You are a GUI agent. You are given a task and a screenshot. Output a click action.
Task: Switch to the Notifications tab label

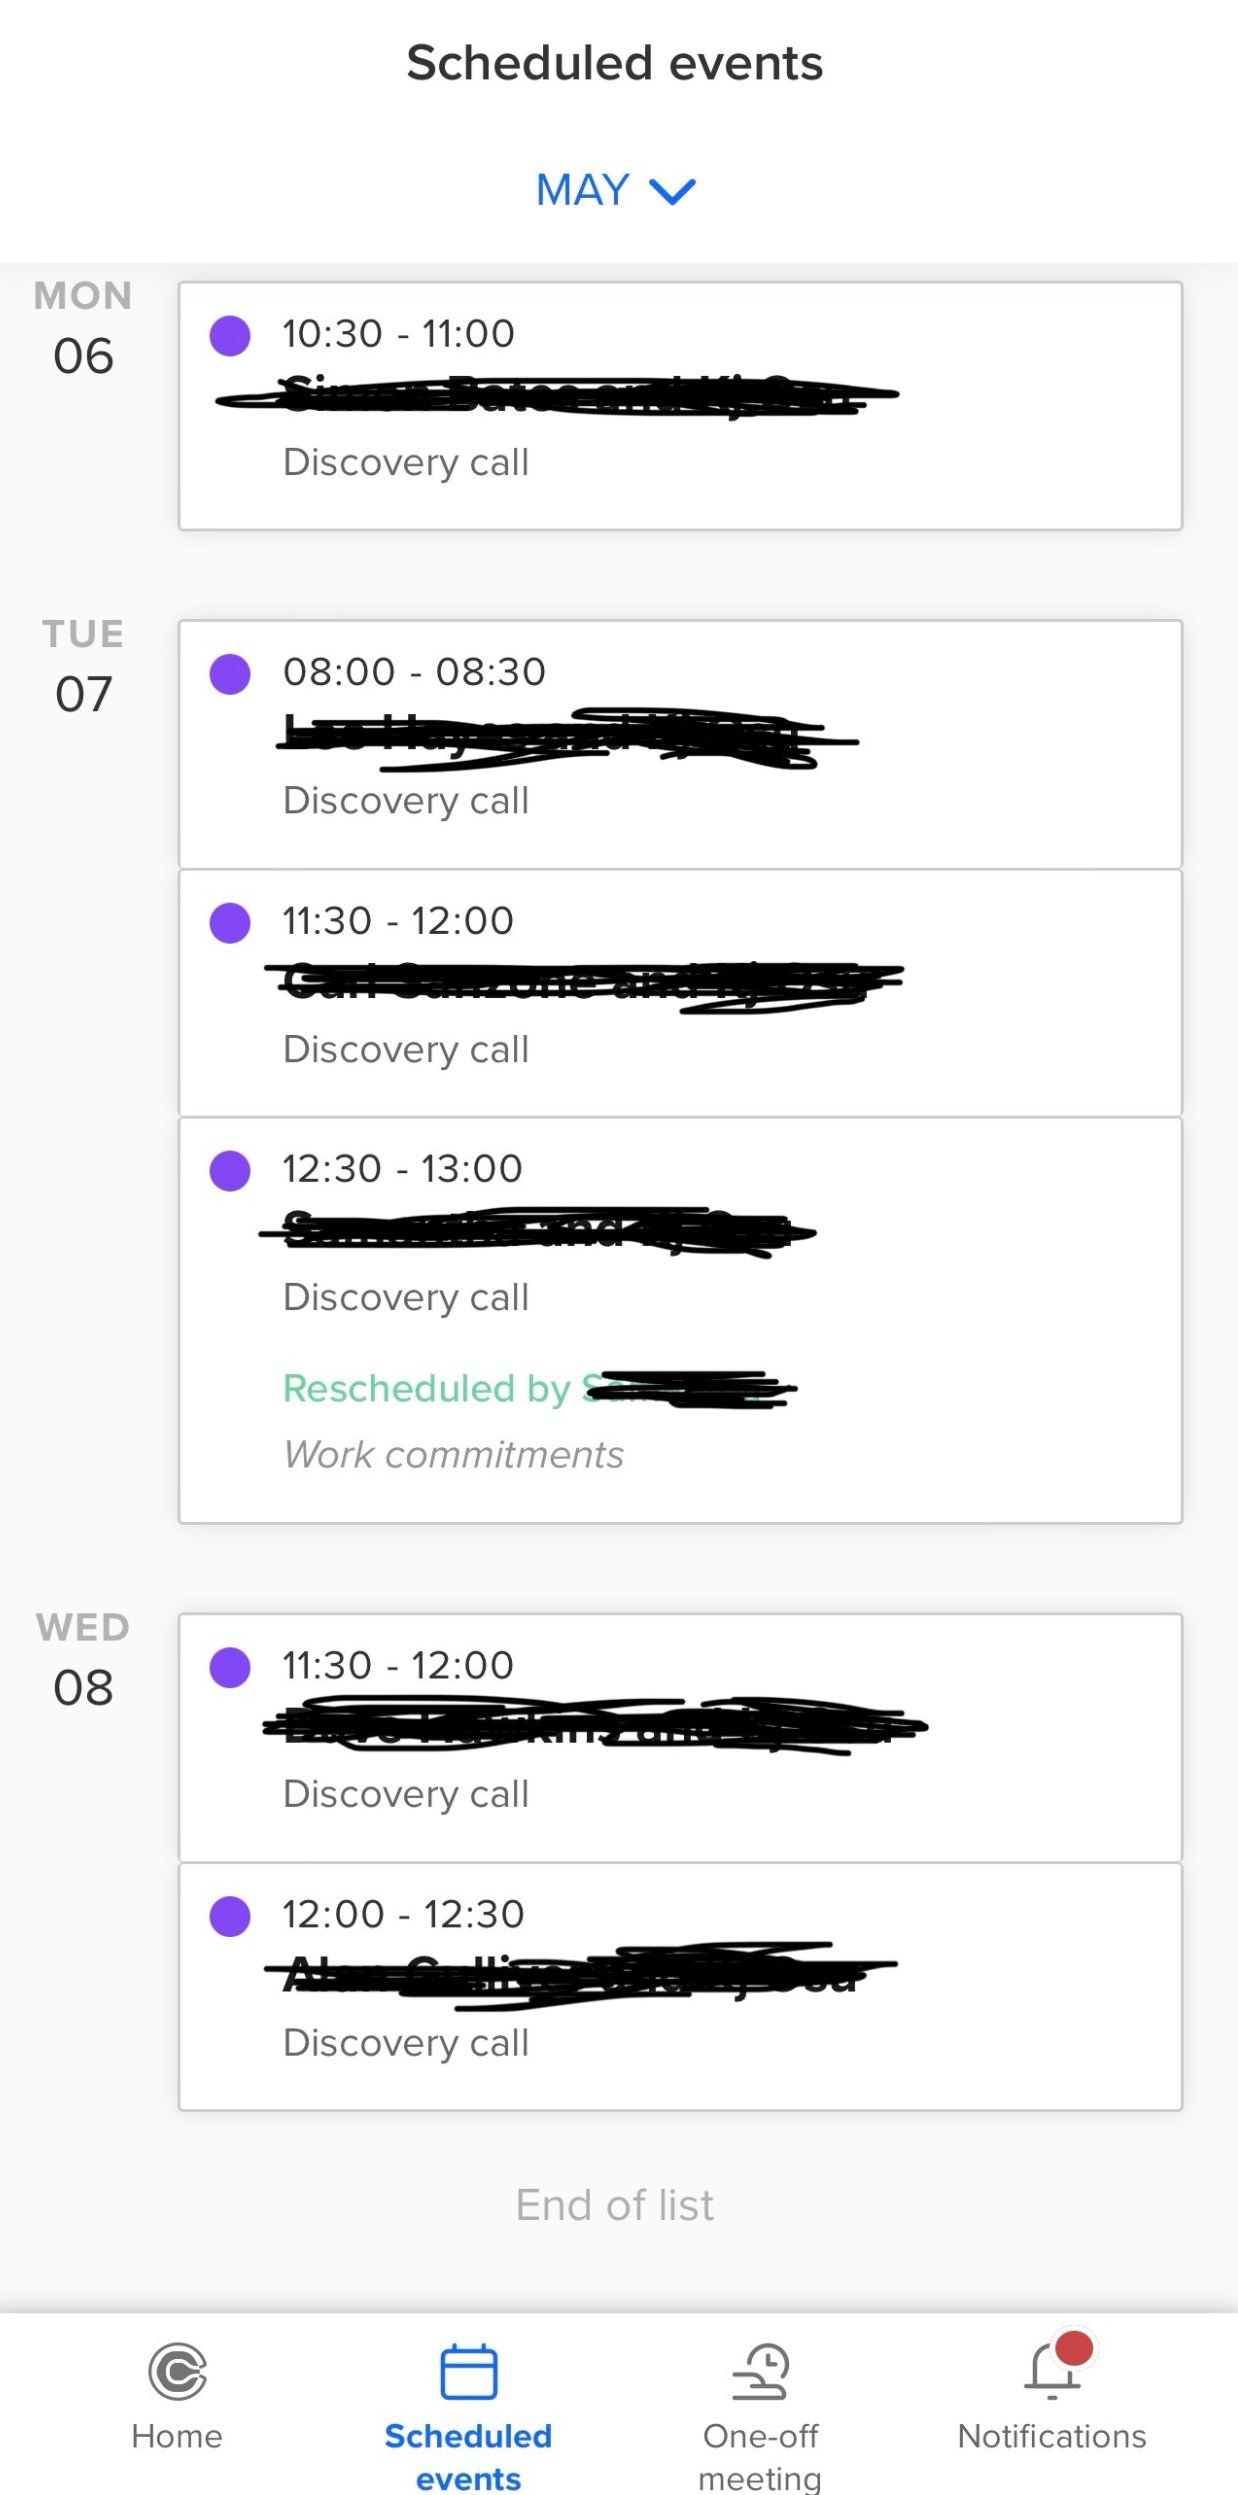[1051, 2436]
